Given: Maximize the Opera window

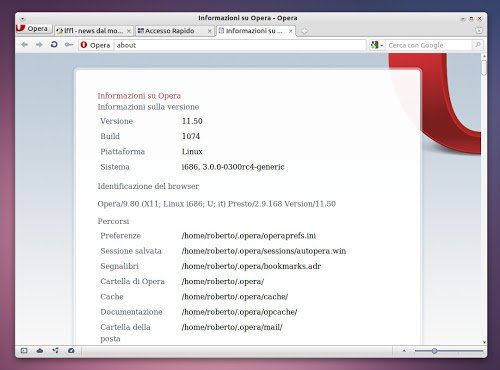Looking at the screenshot, I should coord(471,19).
